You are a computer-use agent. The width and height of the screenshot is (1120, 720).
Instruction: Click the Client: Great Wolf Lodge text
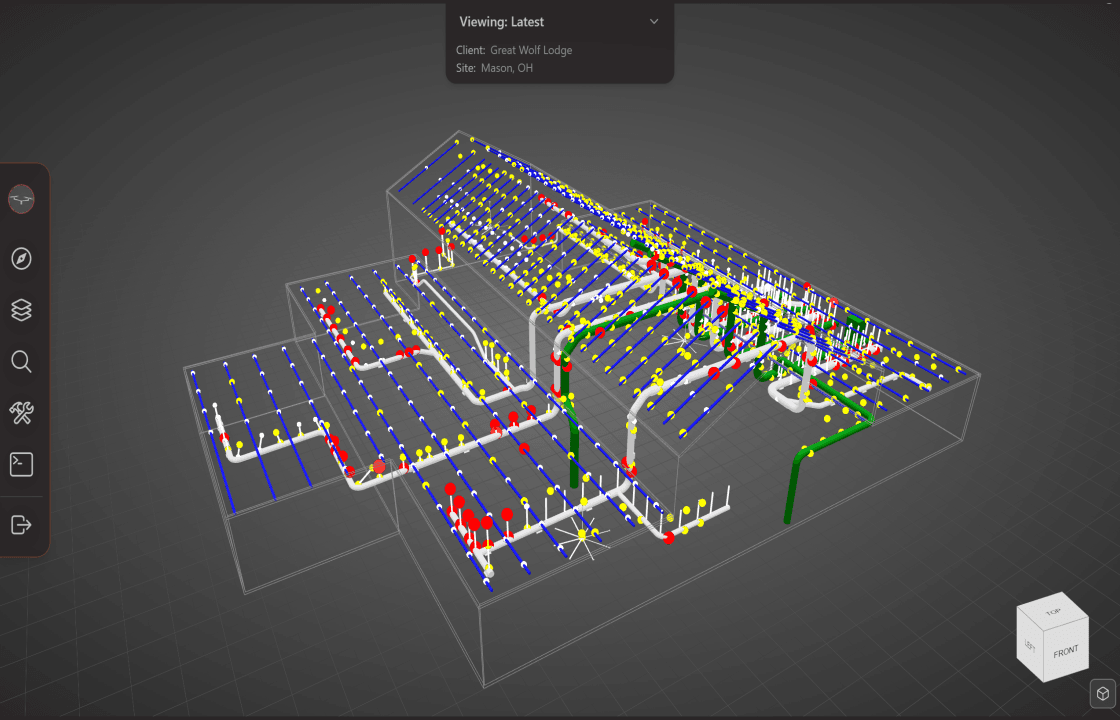(514, 50)
